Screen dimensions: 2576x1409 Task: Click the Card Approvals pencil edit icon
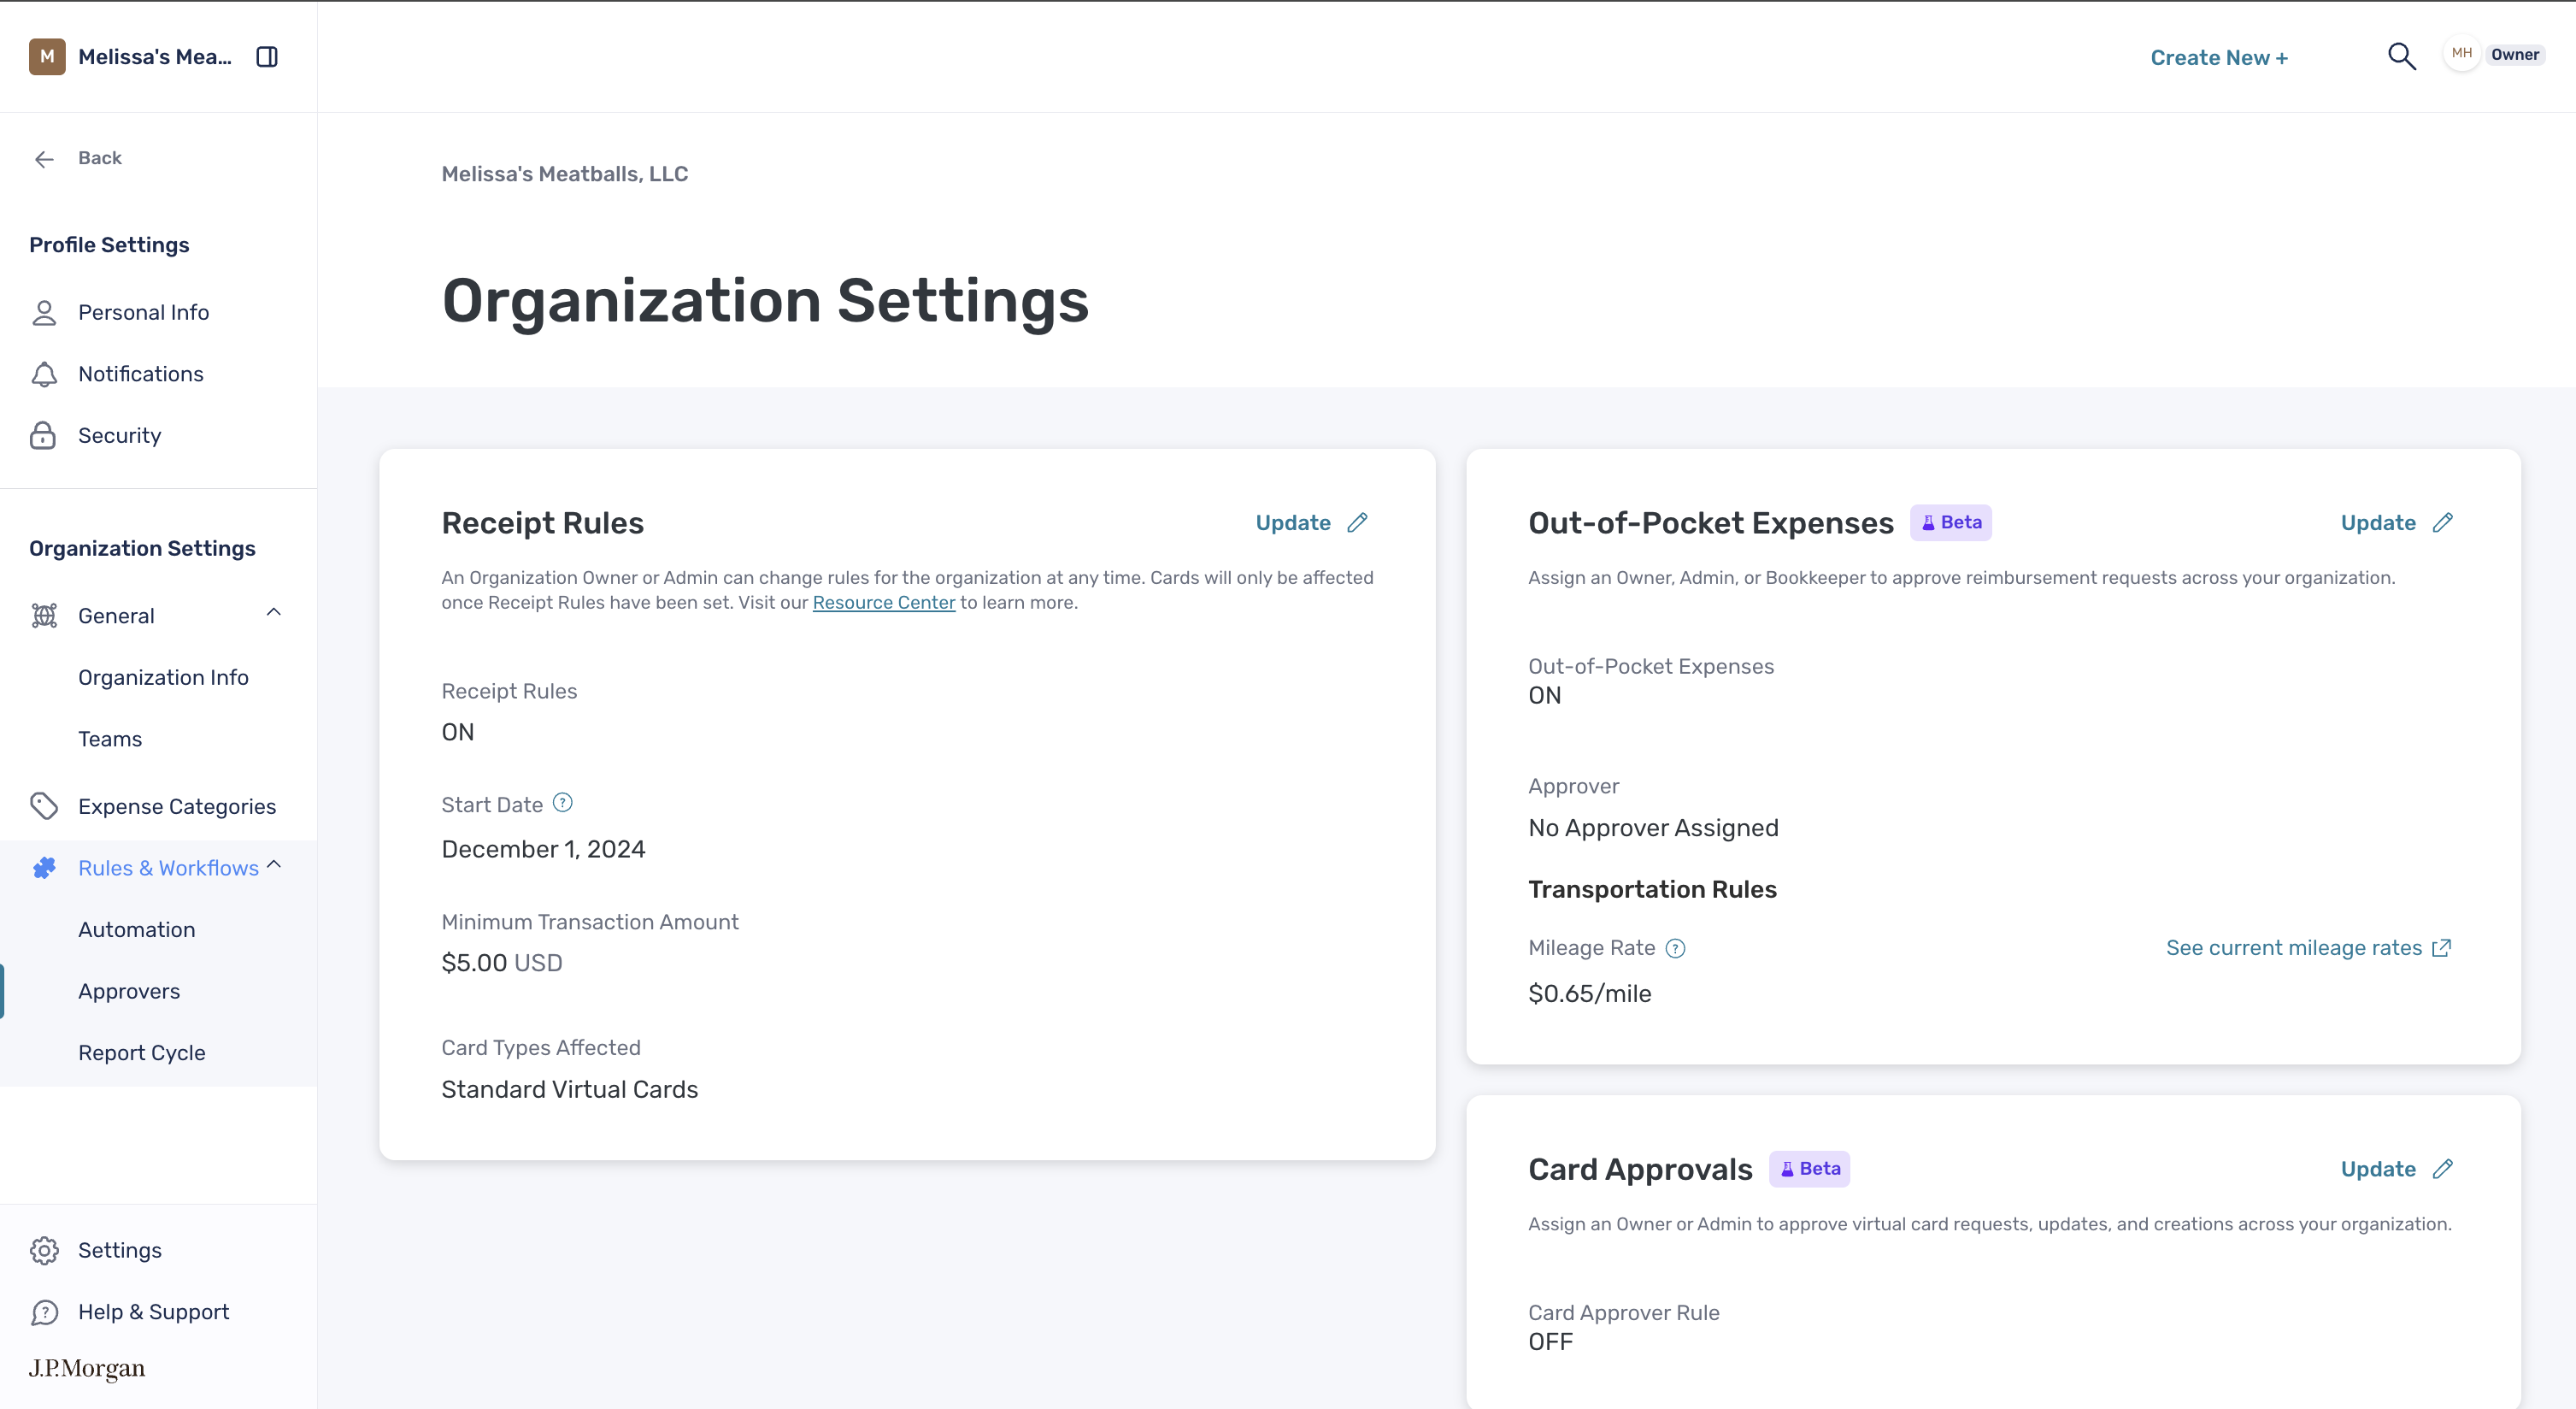2442,1169
